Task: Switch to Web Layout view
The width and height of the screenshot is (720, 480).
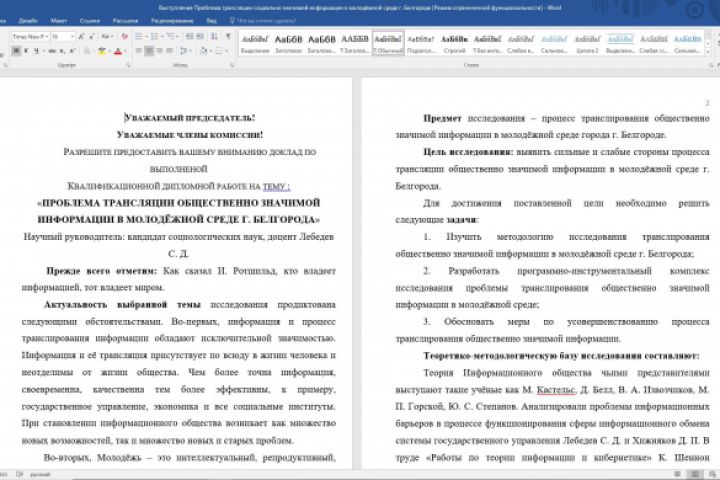Action: 712,474
